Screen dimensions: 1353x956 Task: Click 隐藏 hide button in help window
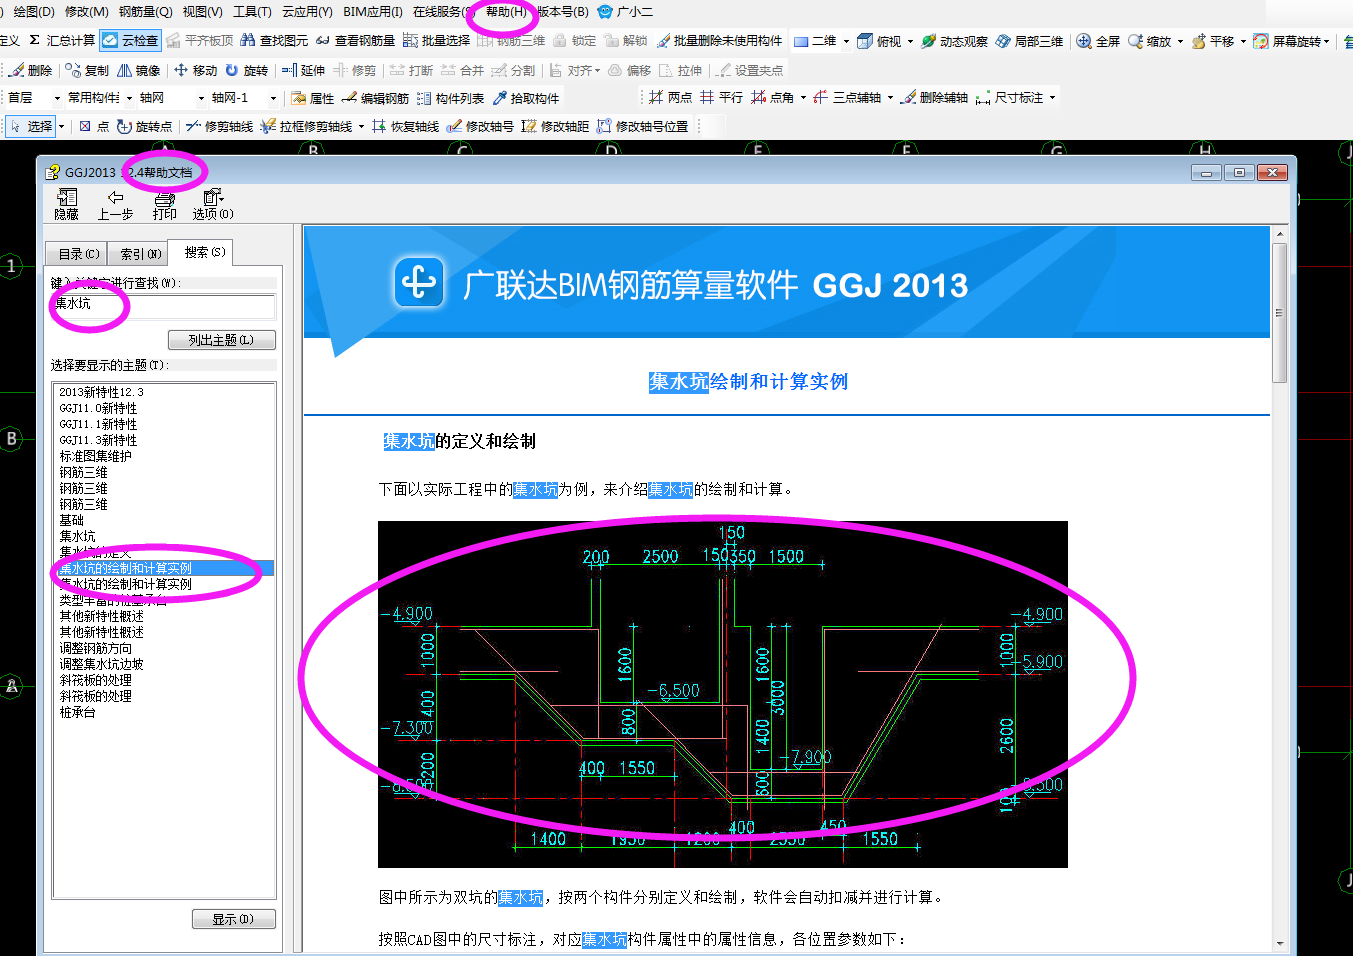[67, 205]
